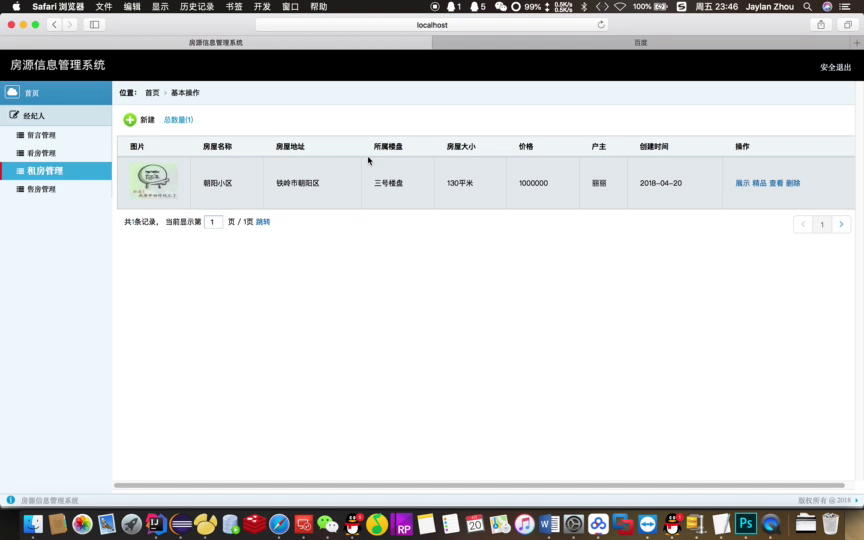Open System Preferences in the Dock
Image resolution: width=864 pixels, height=540 pixels.
(574, 524)
